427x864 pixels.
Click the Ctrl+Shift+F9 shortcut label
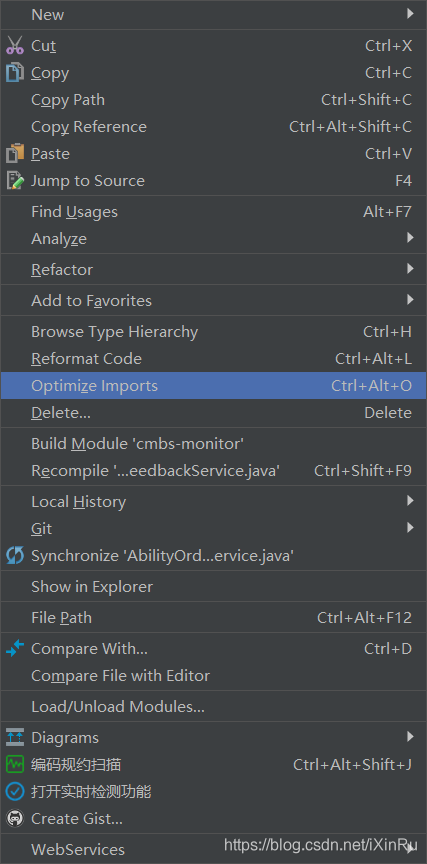click(363, 471)
